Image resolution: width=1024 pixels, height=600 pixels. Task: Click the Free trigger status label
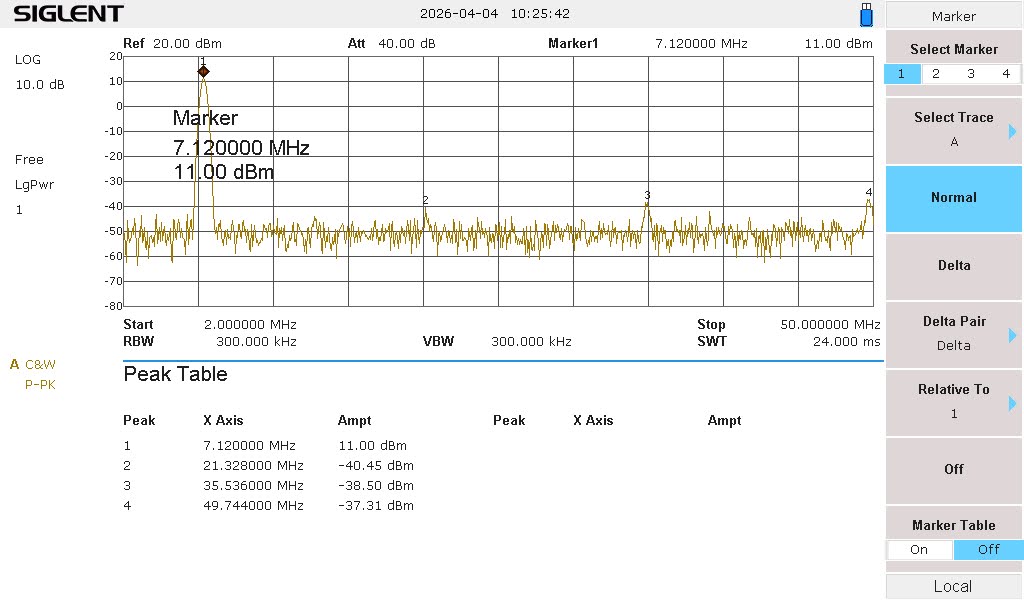(x=29, y=160)
